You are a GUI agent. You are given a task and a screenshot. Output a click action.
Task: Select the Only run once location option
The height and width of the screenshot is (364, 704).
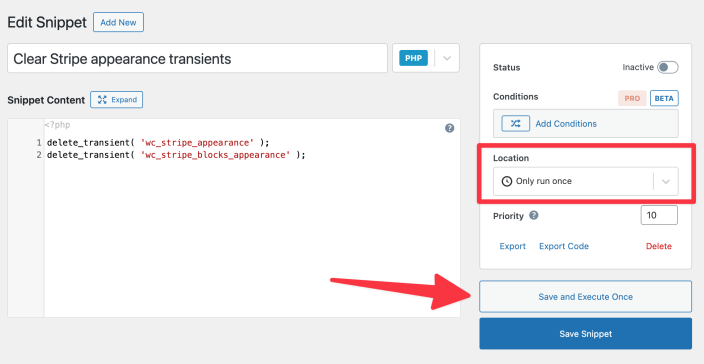click(x=544, y=181)
